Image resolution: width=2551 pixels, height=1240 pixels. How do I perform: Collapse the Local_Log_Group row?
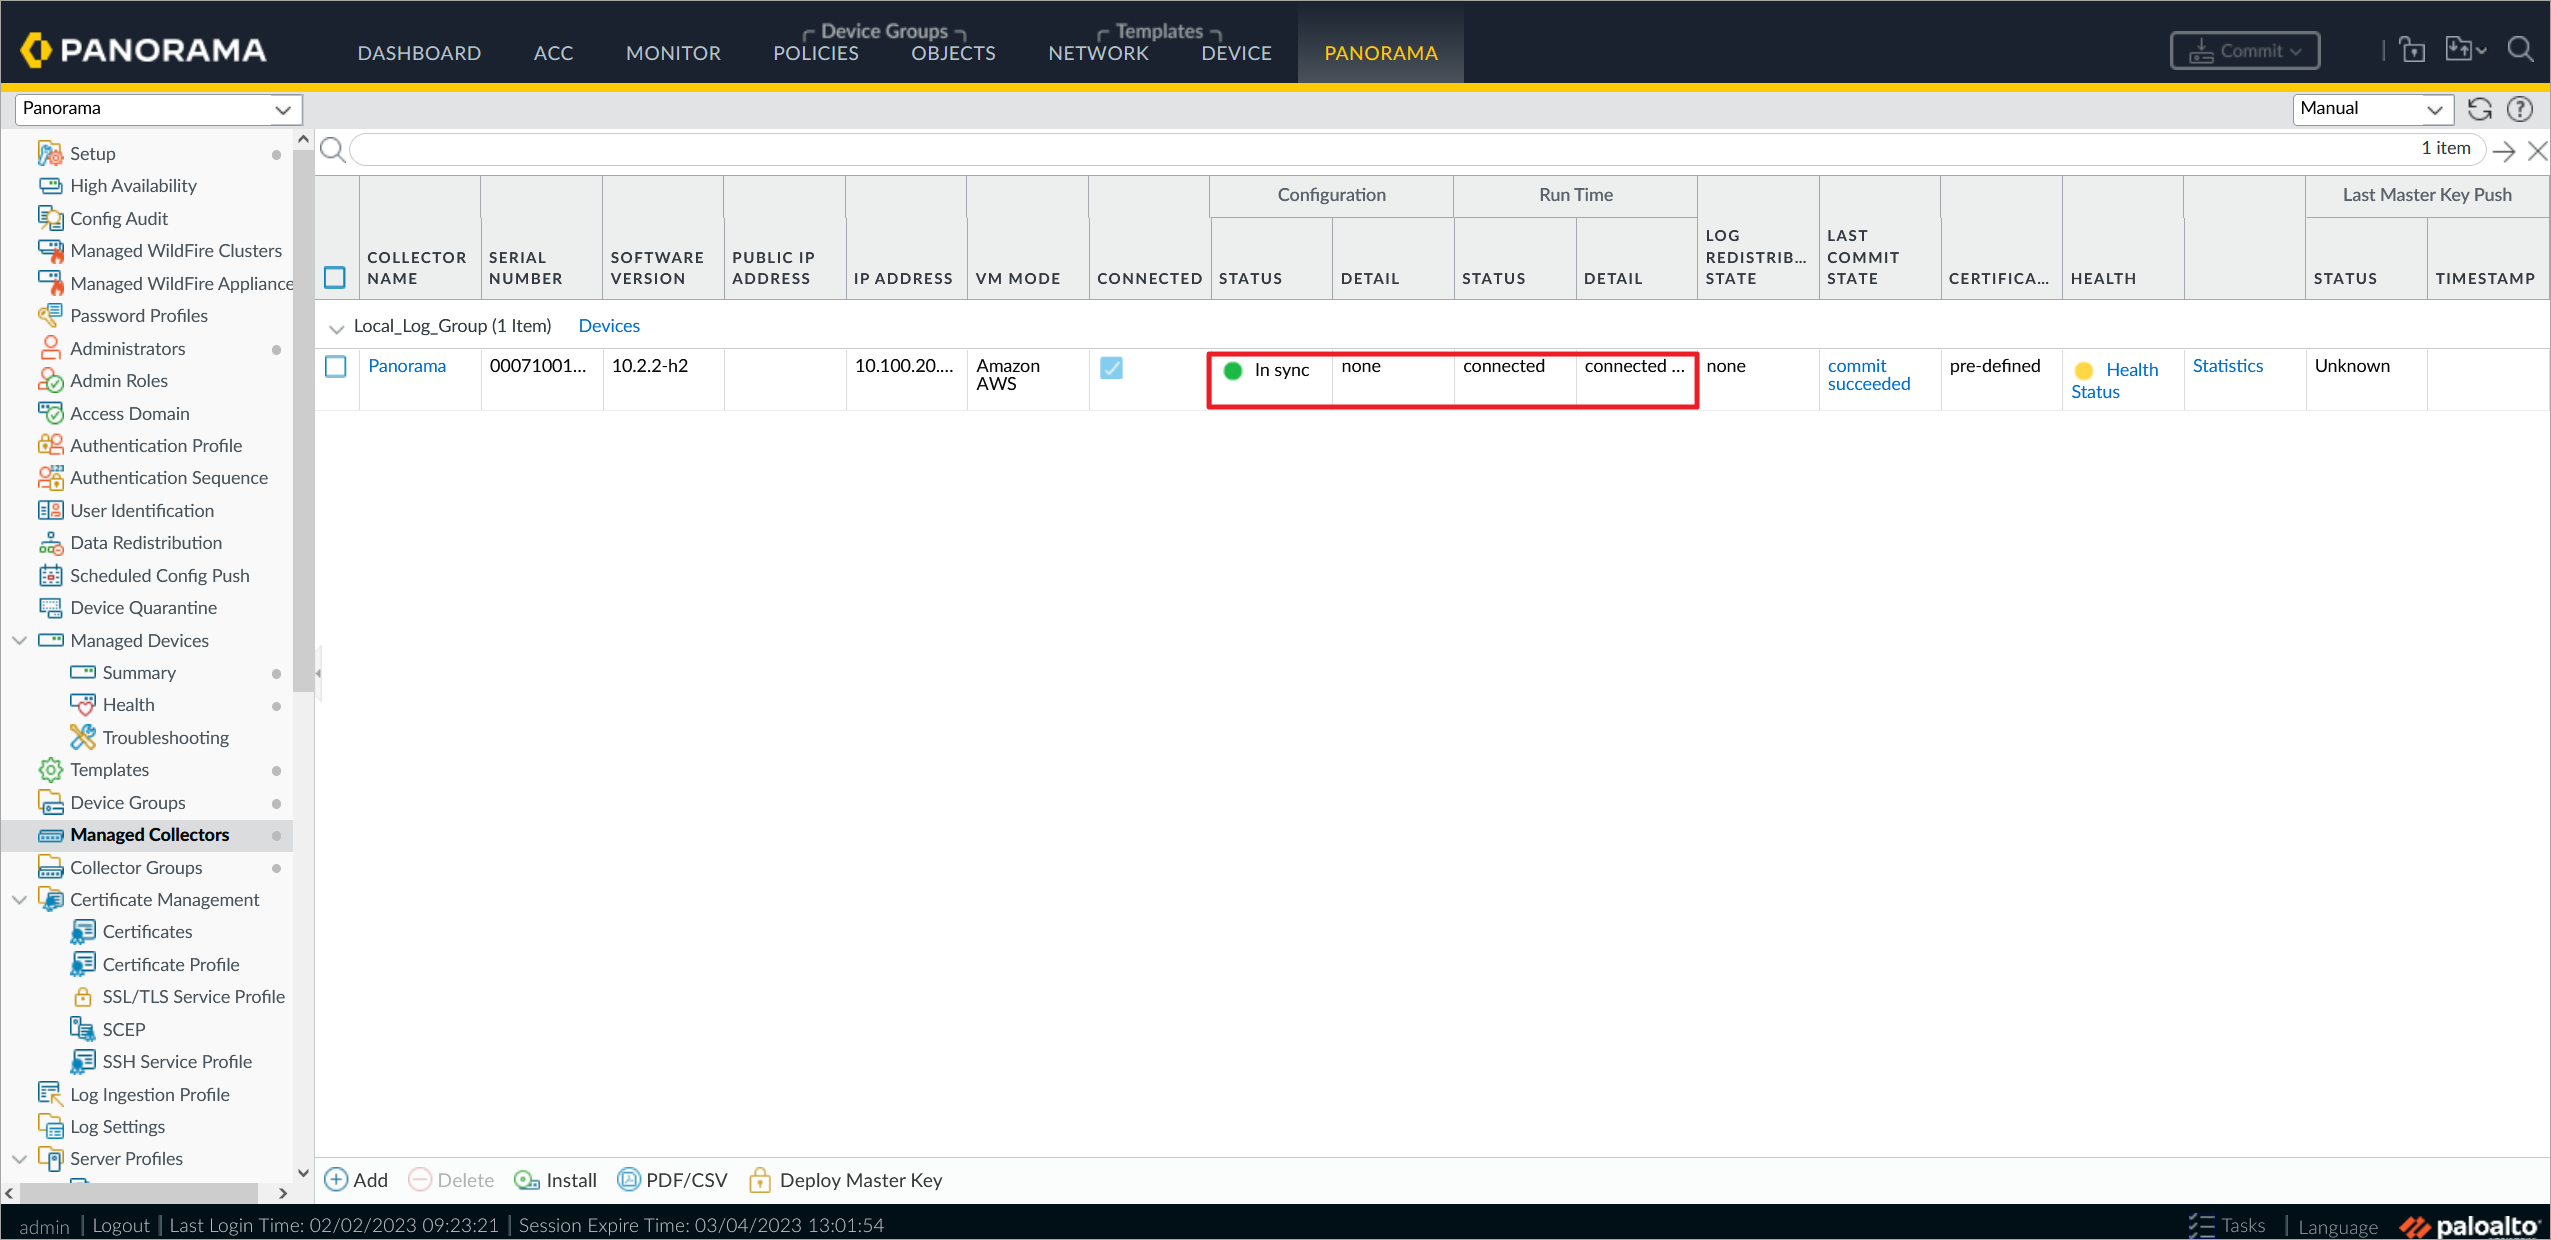pyautogui.click(x=336, y=327)
